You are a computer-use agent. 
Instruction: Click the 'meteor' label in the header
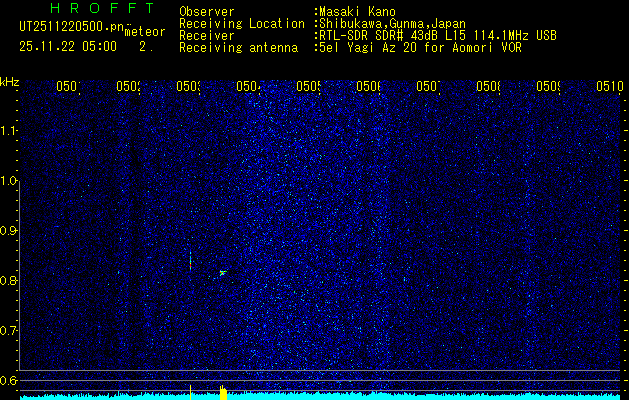tap(145, 32)
